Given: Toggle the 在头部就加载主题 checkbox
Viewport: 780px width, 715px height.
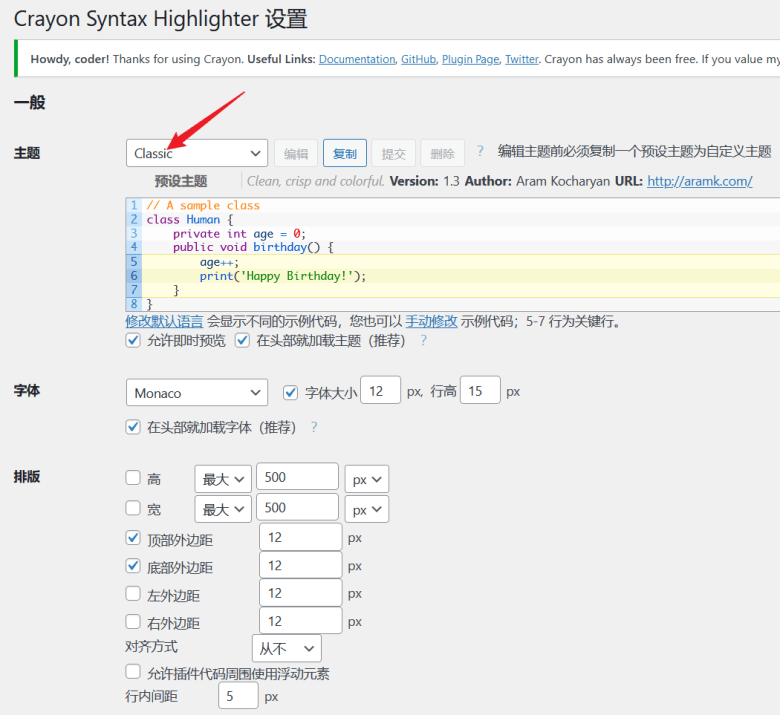Looking at the screenshot, I should point(242,340).
